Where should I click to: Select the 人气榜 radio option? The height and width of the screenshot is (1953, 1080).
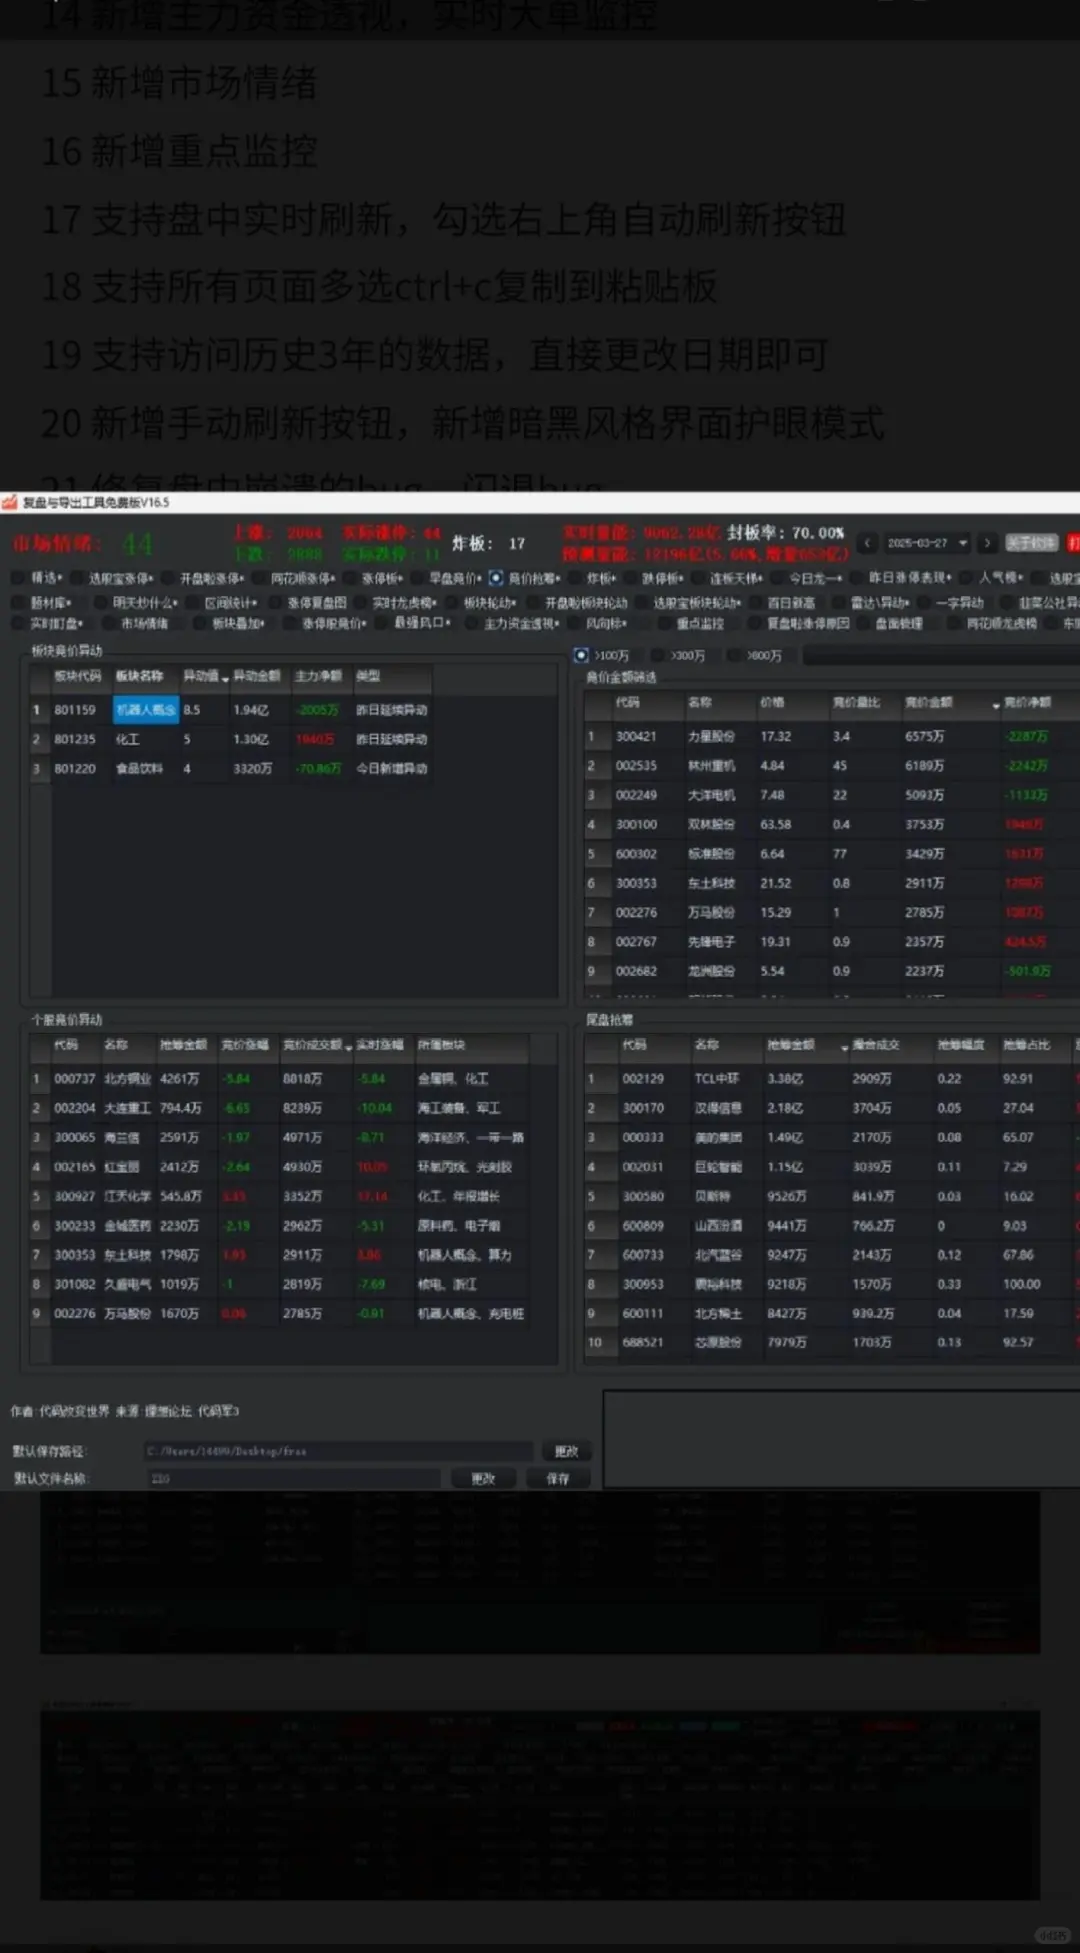993,578
